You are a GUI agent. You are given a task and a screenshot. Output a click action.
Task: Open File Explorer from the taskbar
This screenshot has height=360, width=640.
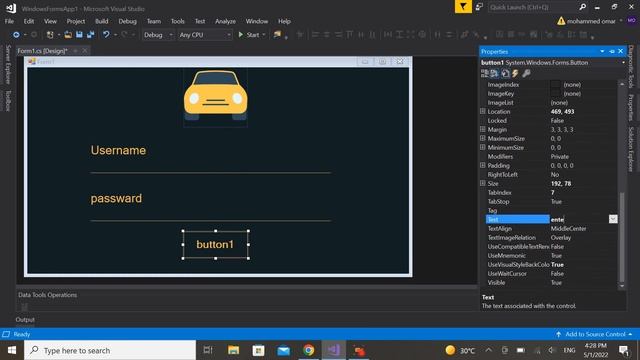coord(233,350)
